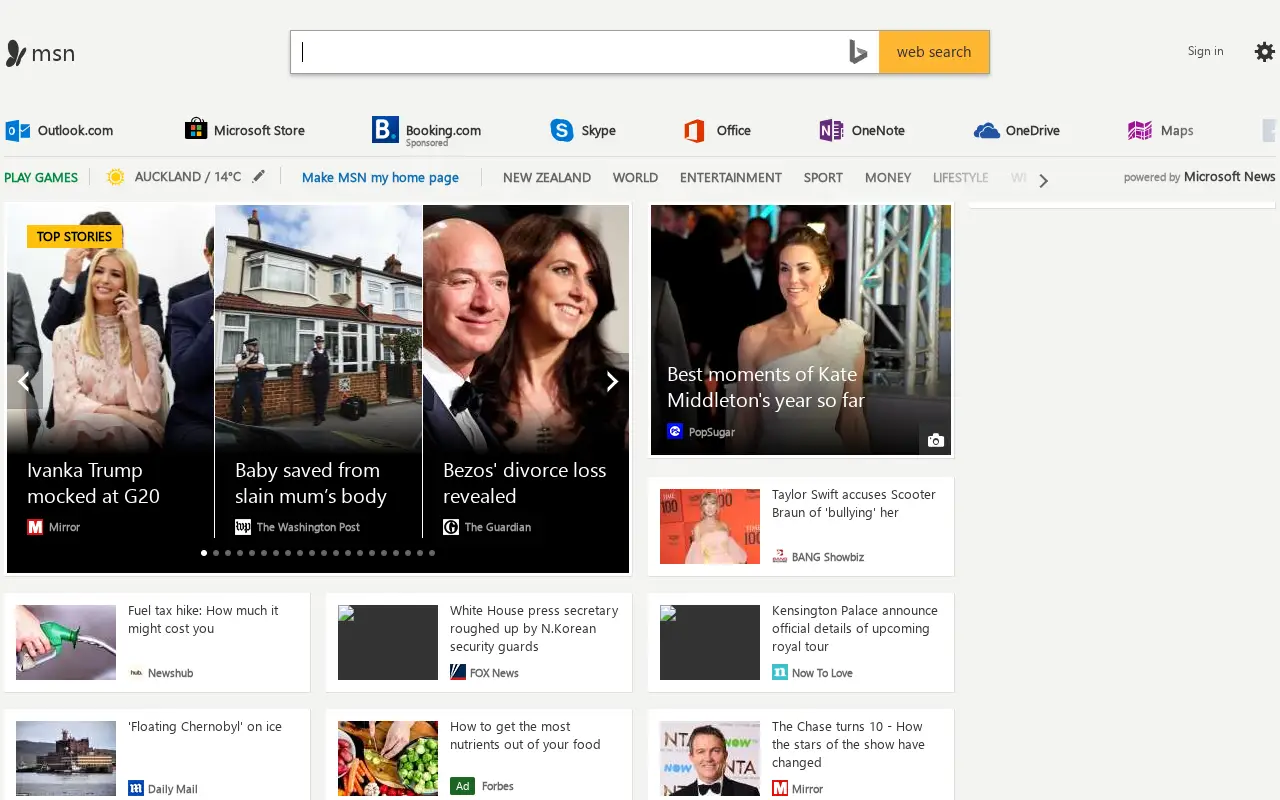Image resolution: width=1280 pixels, height=800 pixels.
Task: Click the Bing search icon
Action: click(857, 52)
